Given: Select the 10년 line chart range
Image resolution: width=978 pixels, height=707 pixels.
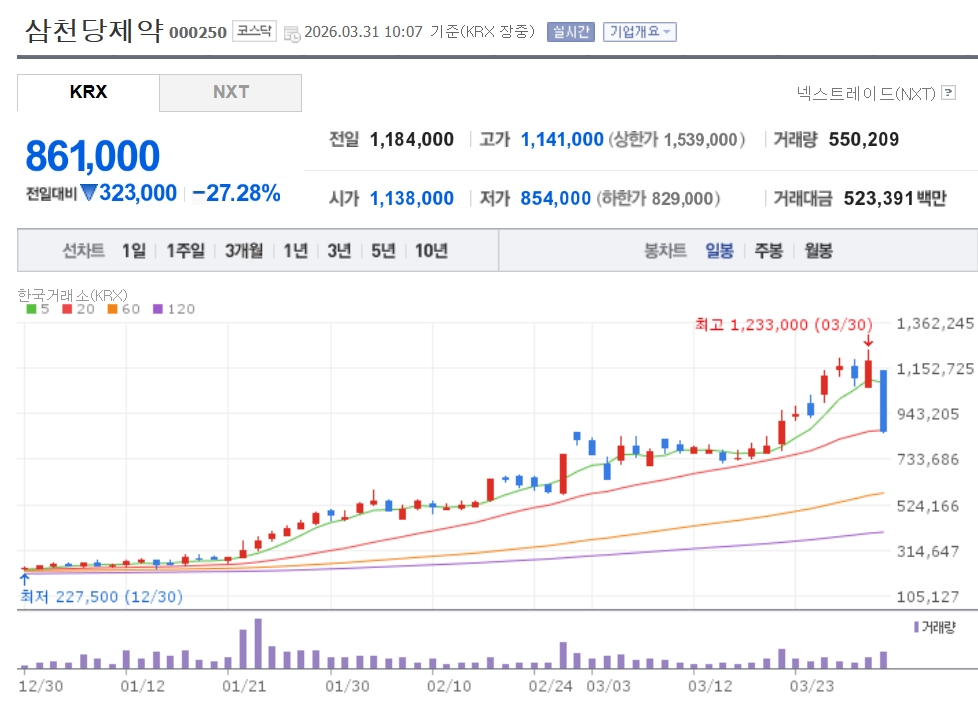Looking at the screenshot, I should click(x=431, y=250).
